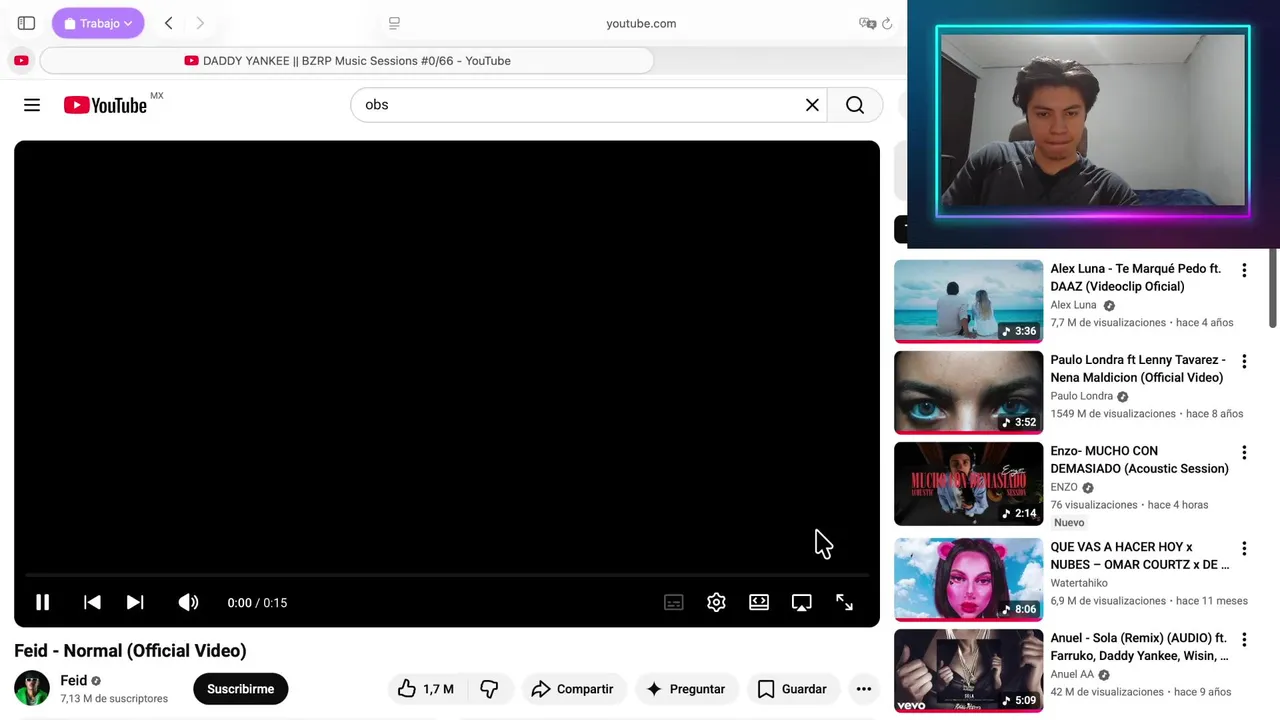
Task: Enter full screen mode
Action: click(x=844, y=602)
